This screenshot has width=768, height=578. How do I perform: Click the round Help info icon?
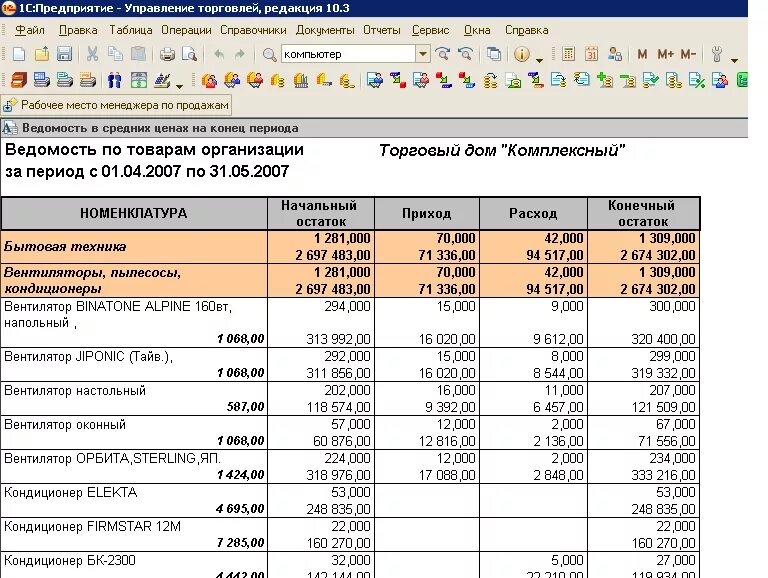coord(522,54)
